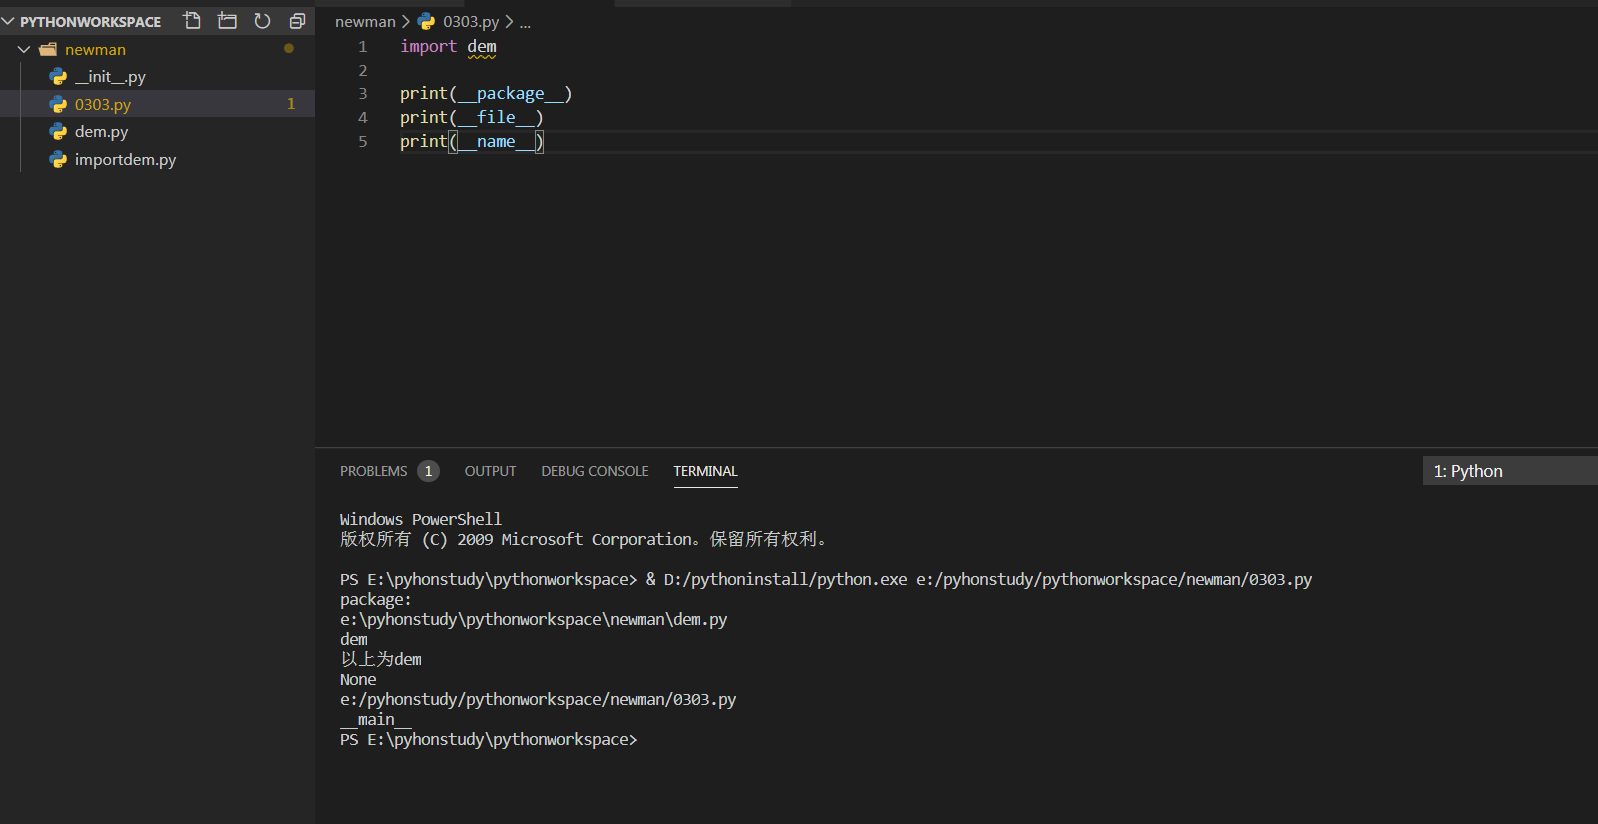Click the '以上为dem' terminal output line
Screen dimensions: 1598x824
click(x=381, y=659)
